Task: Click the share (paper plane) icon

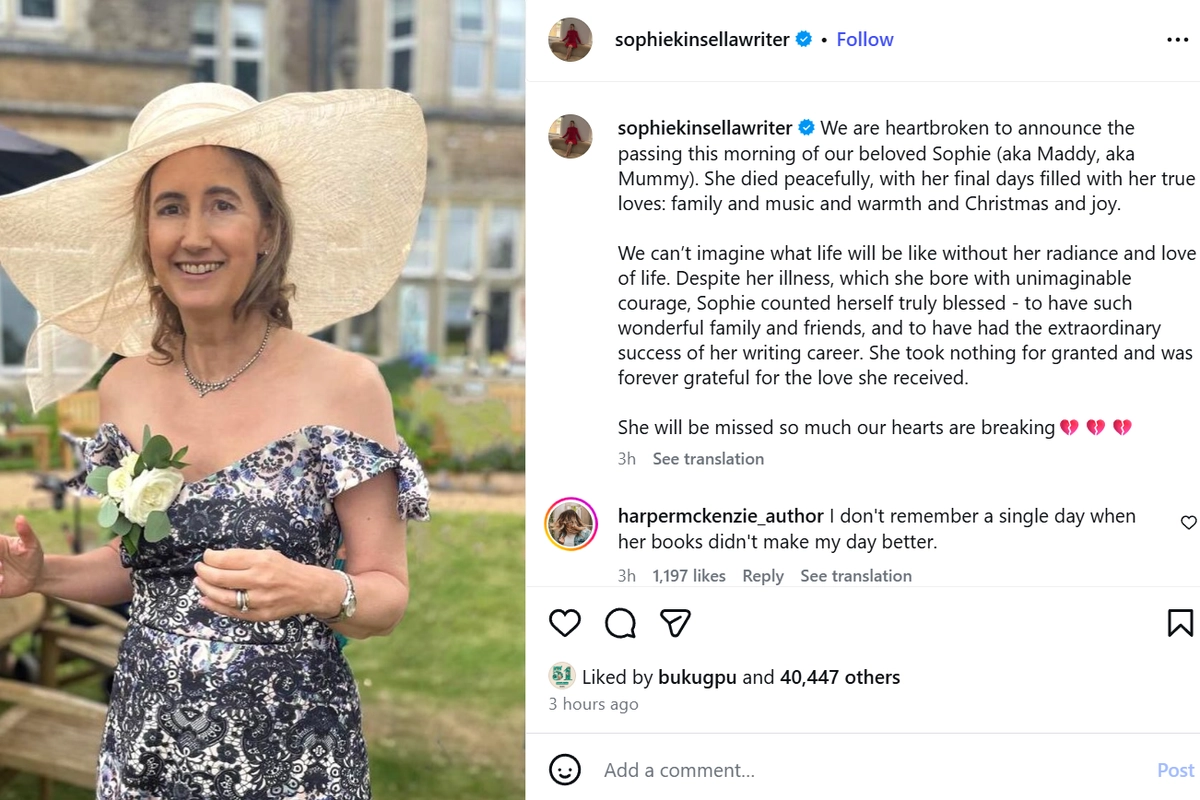Action: coord(675,621)
